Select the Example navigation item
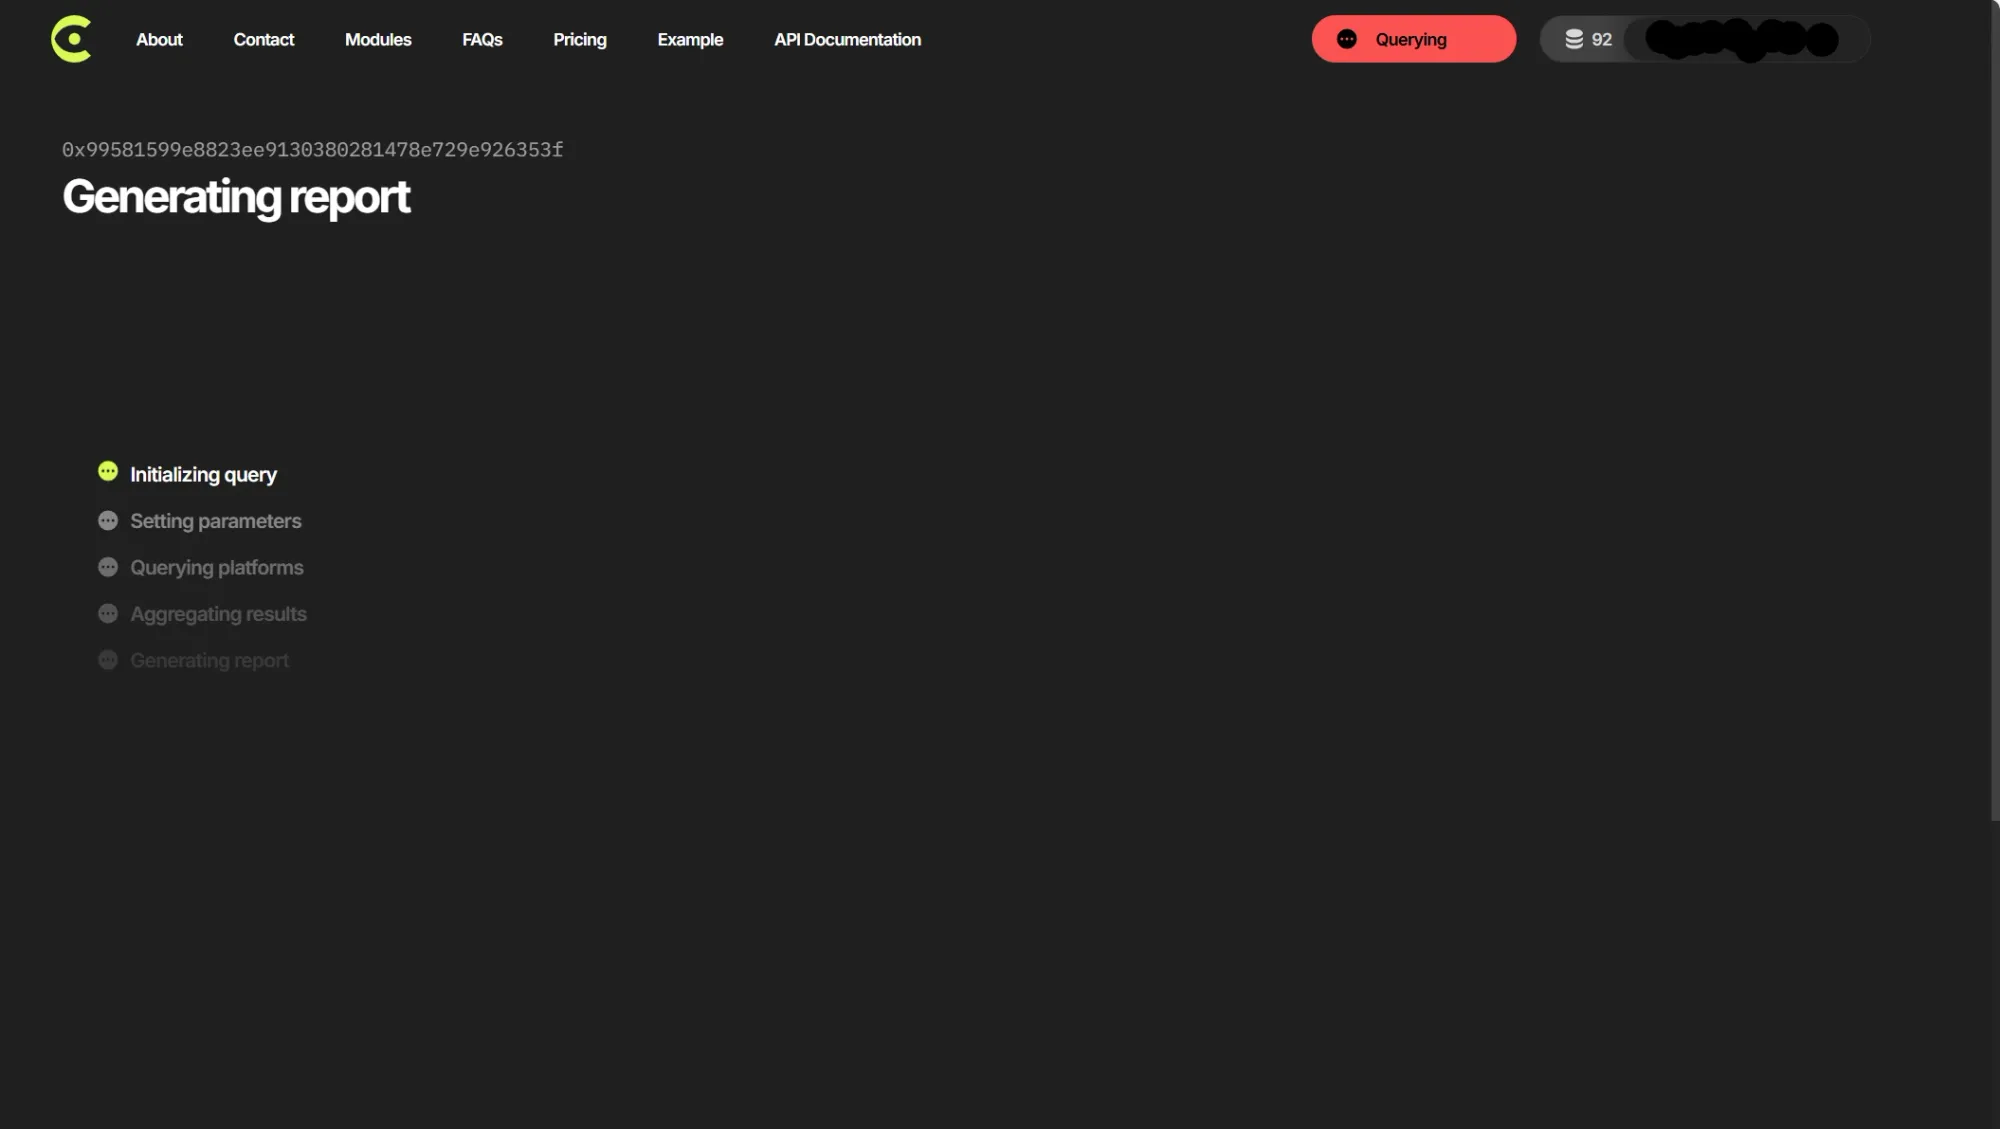Image resolution: width=2000 pixels, height=1129 pixels. tap(690, 38)
